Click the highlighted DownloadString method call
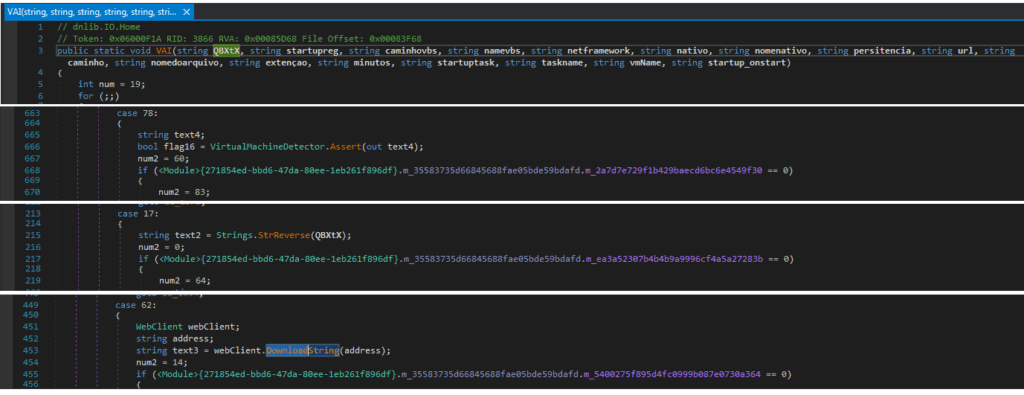The width and height of the screenshot is (1024, 395). coord(302,351)
